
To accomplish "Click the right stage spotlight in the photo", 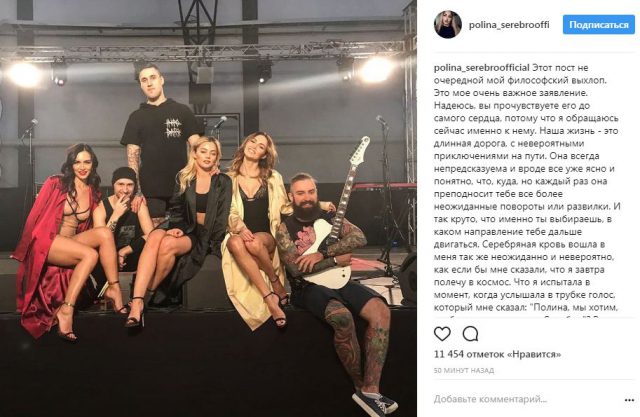I will pos(374,70).
